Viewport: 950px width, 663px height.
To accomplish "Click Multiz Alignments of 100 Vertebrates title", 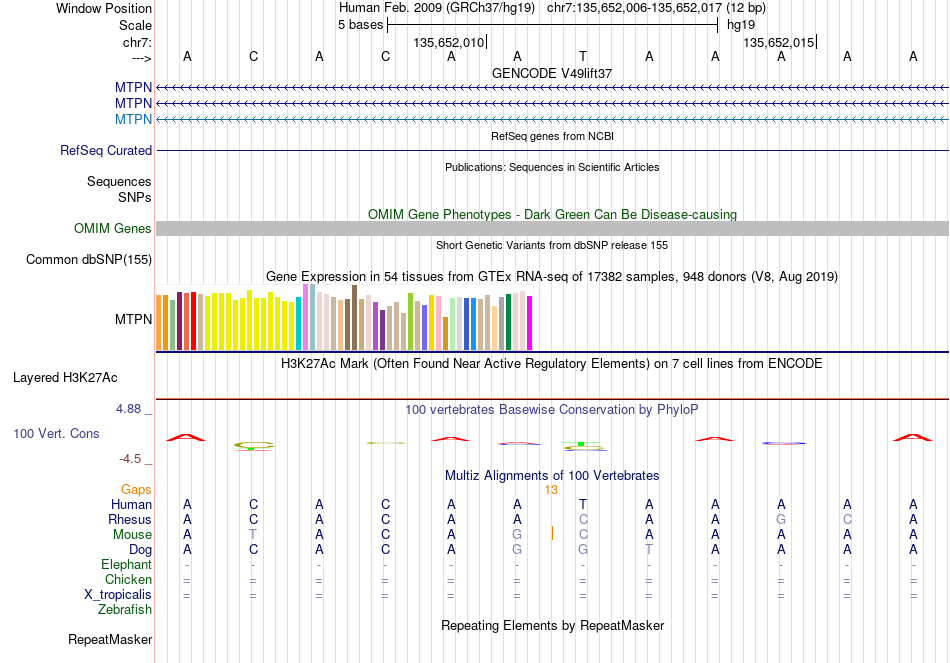I will [552, 476].
